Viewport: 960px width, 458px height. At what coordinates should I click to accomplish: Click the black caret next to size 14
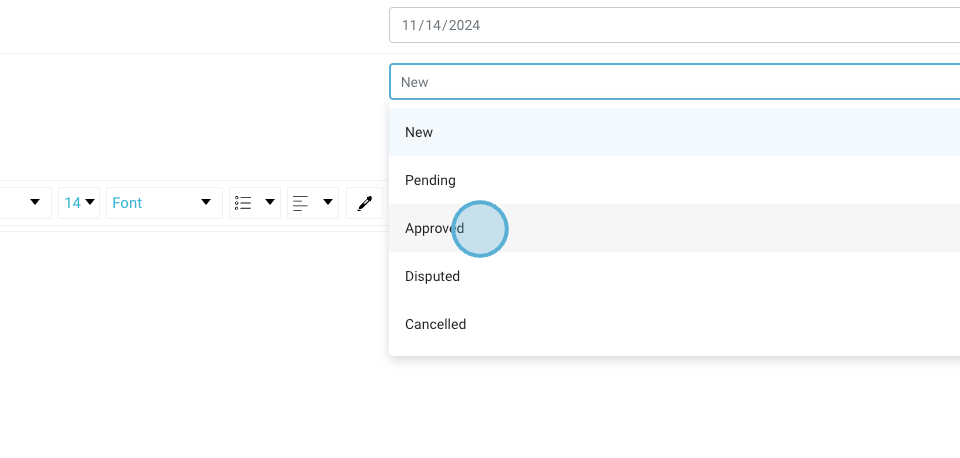coord(91,203)
